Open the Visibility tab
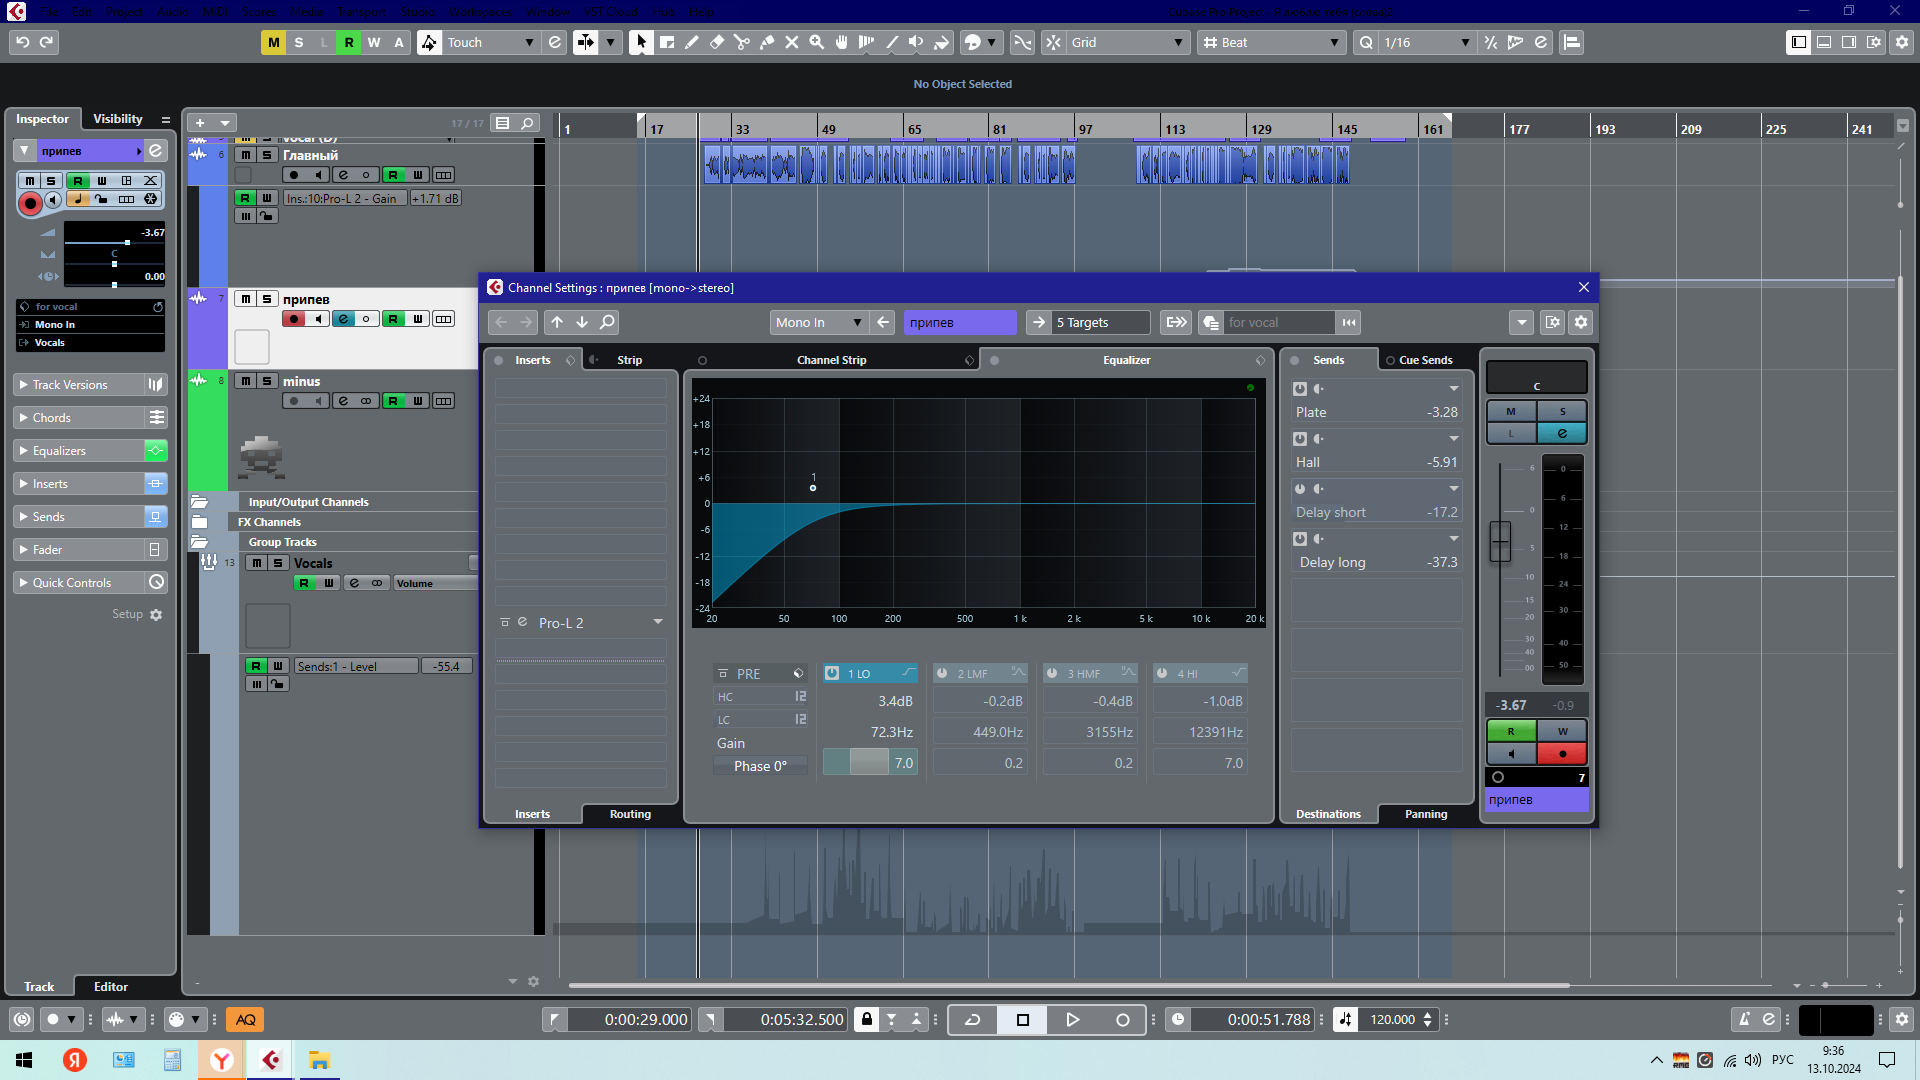The width and height of the screenshot is (1920, 1080). tap(117, 119)
